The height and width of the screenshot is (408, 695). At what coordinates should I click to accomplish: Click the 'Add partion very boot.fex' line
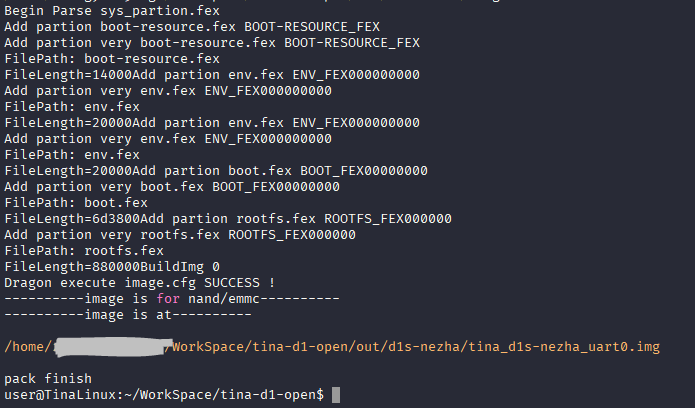pyautogui.click(x=171, y=187)
